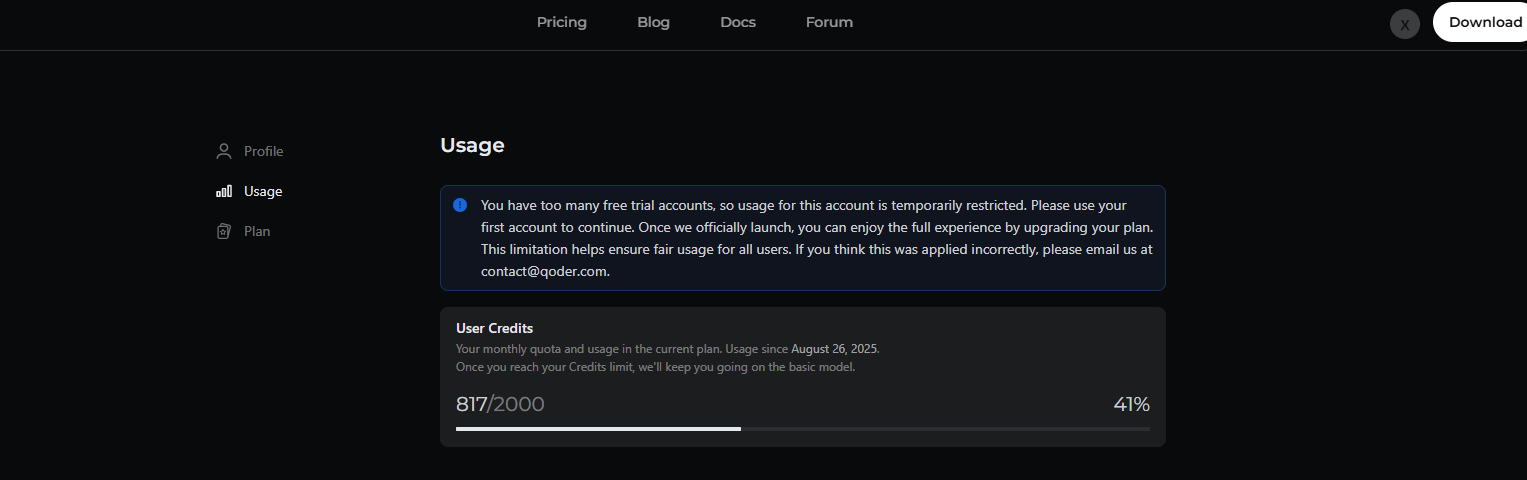Open the user avatar labeled X
Viewport: 1527px width, 480px height.
click(1405, 24)
